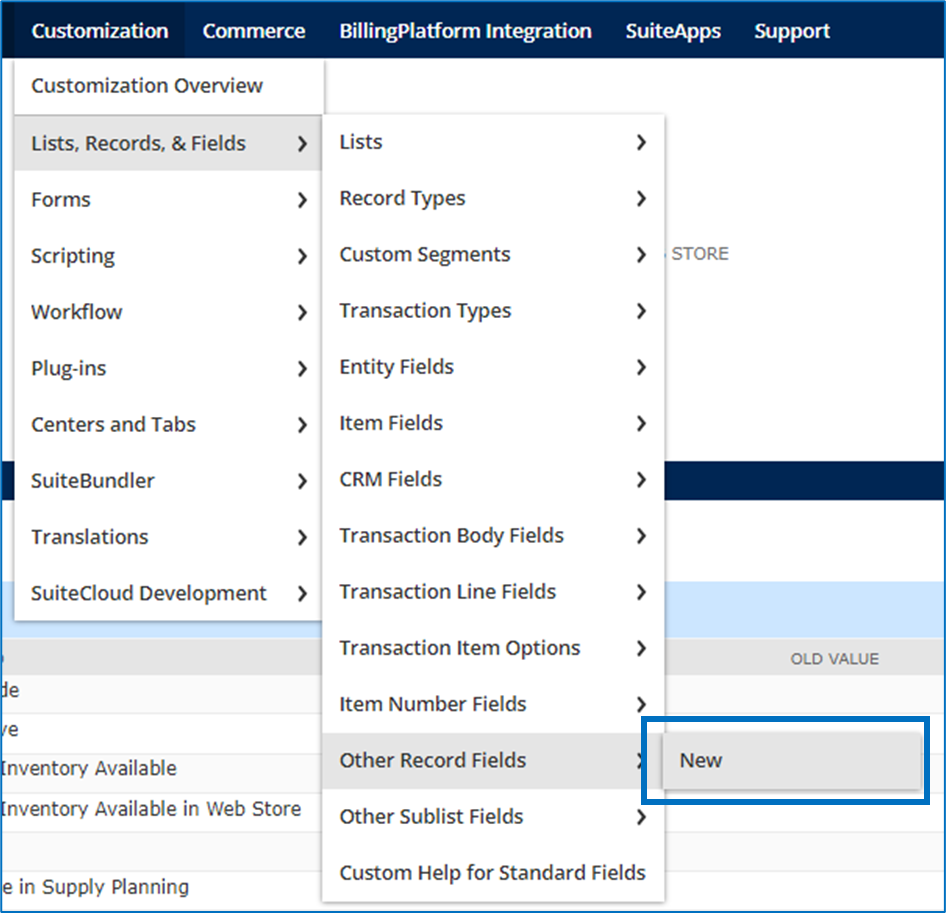Choose Record Types in the submenu
The height and width of the screenshot is (913, 946).
494,198
